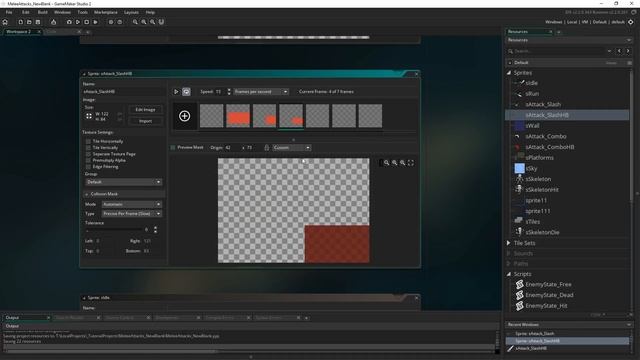Enable Tile Vertically checkbox
640x360 pixels.
click(88, 148)
